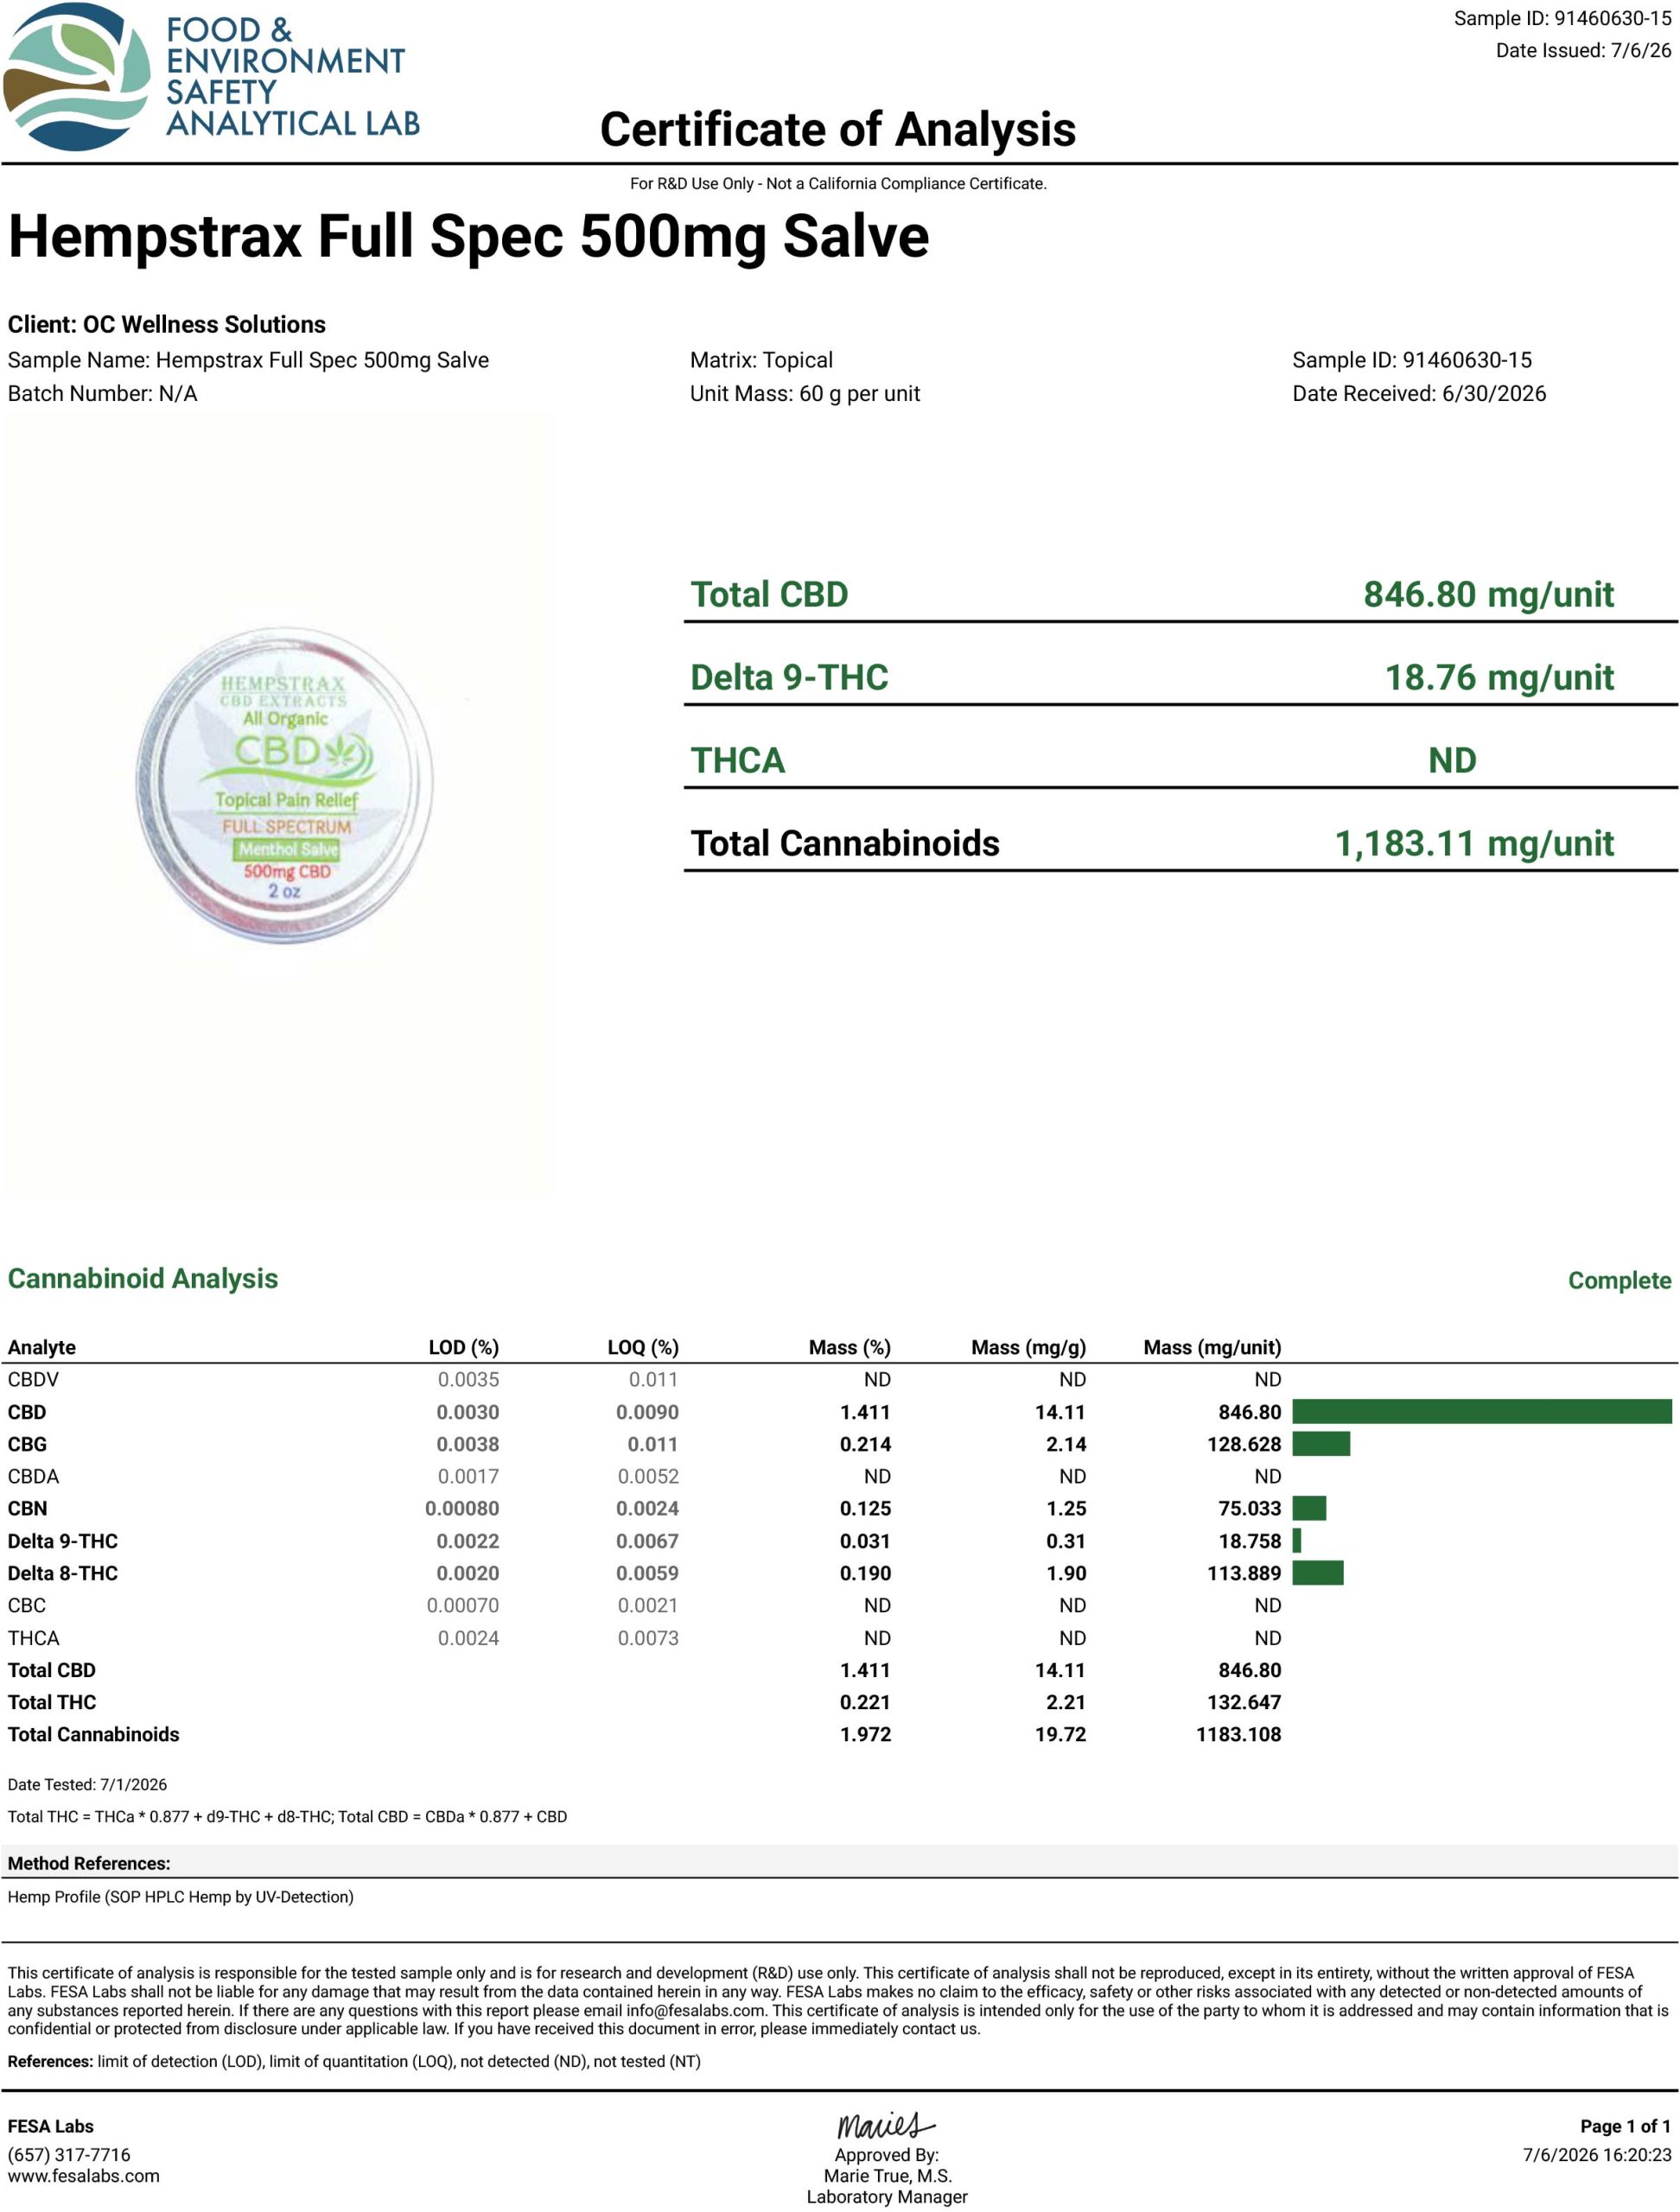Click the 'FESA Labs' footer name
This screenshot has height=2212, width=1680.
point(51,2127)
